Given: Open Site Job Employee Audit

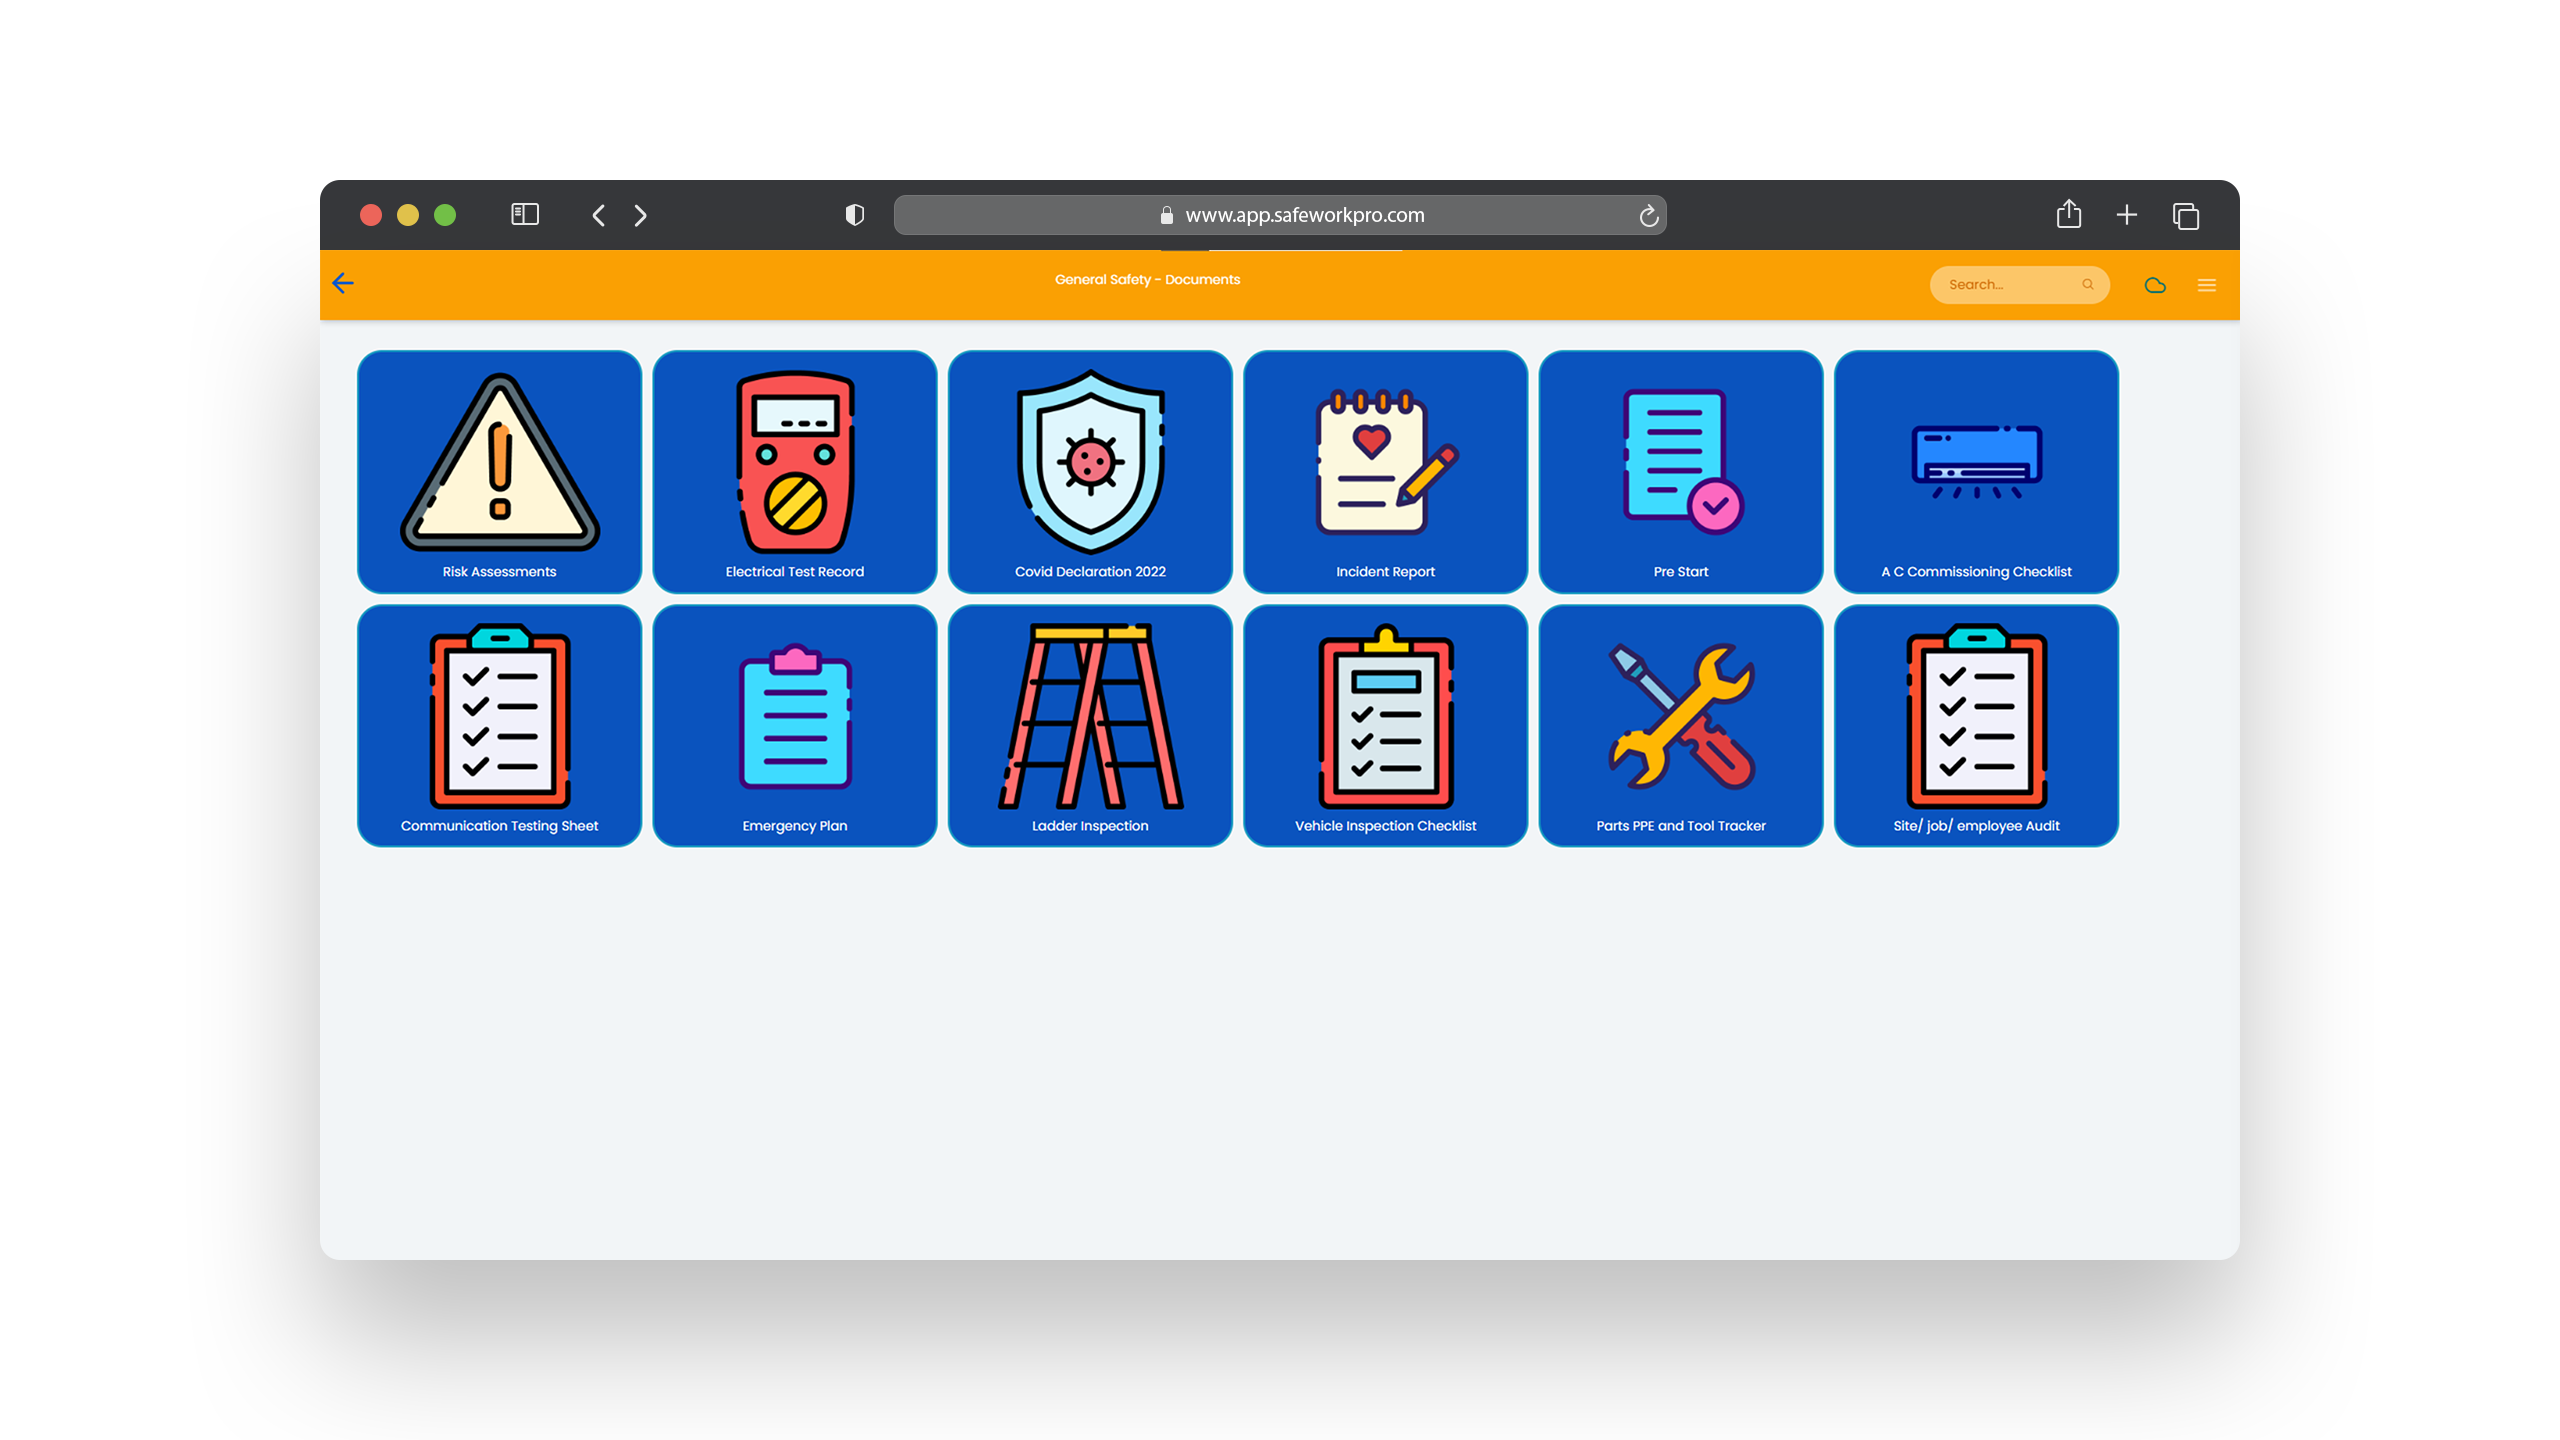Looking at the screenshot, I should (1975, 726).
